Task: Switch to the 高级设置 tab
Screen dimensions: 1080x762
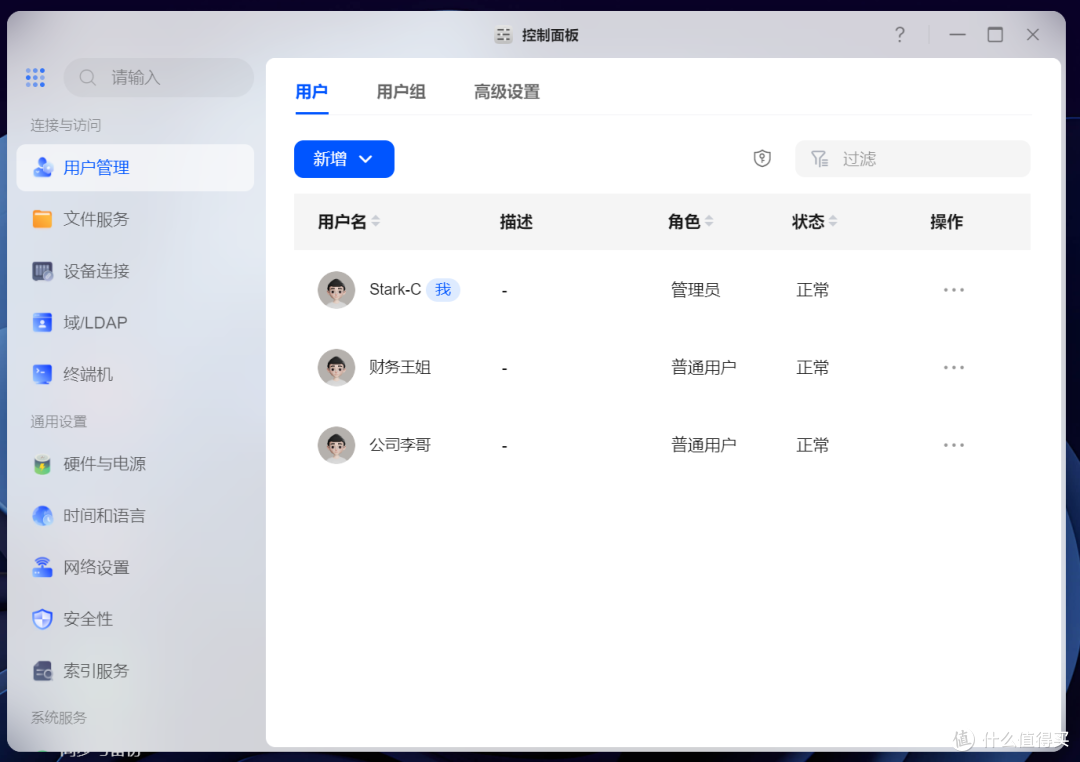Action: click(507, 92)
